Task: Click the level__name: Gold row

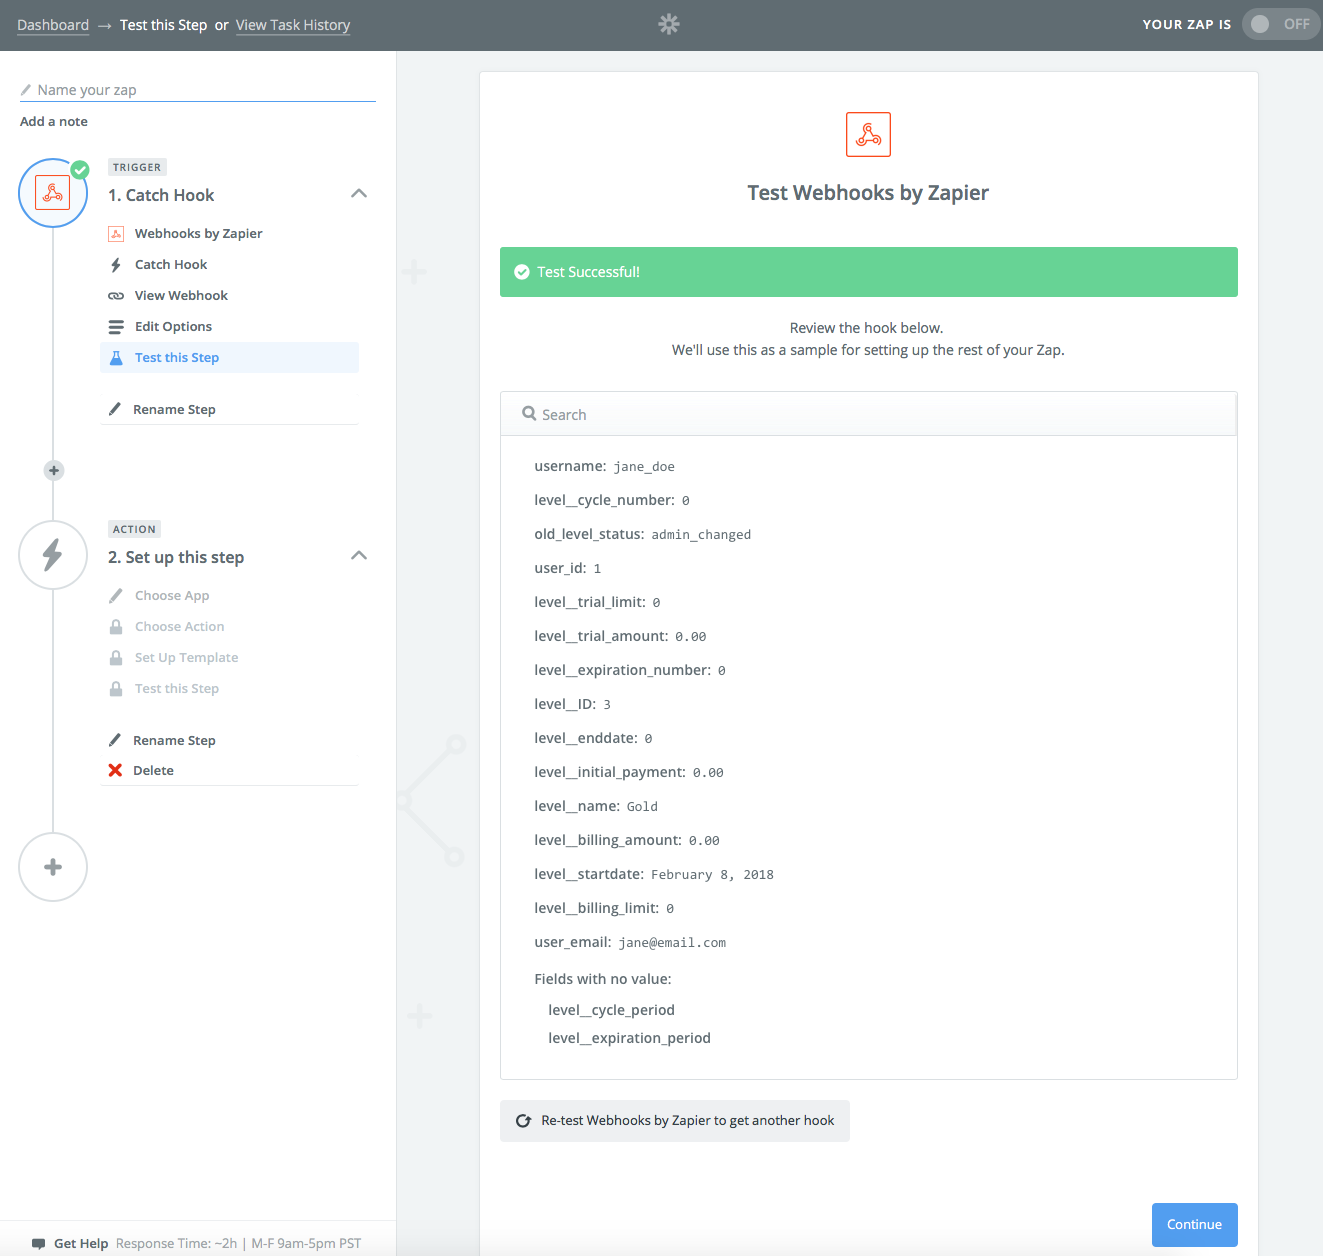Action: pyautogui.click(x=596, y=807)
